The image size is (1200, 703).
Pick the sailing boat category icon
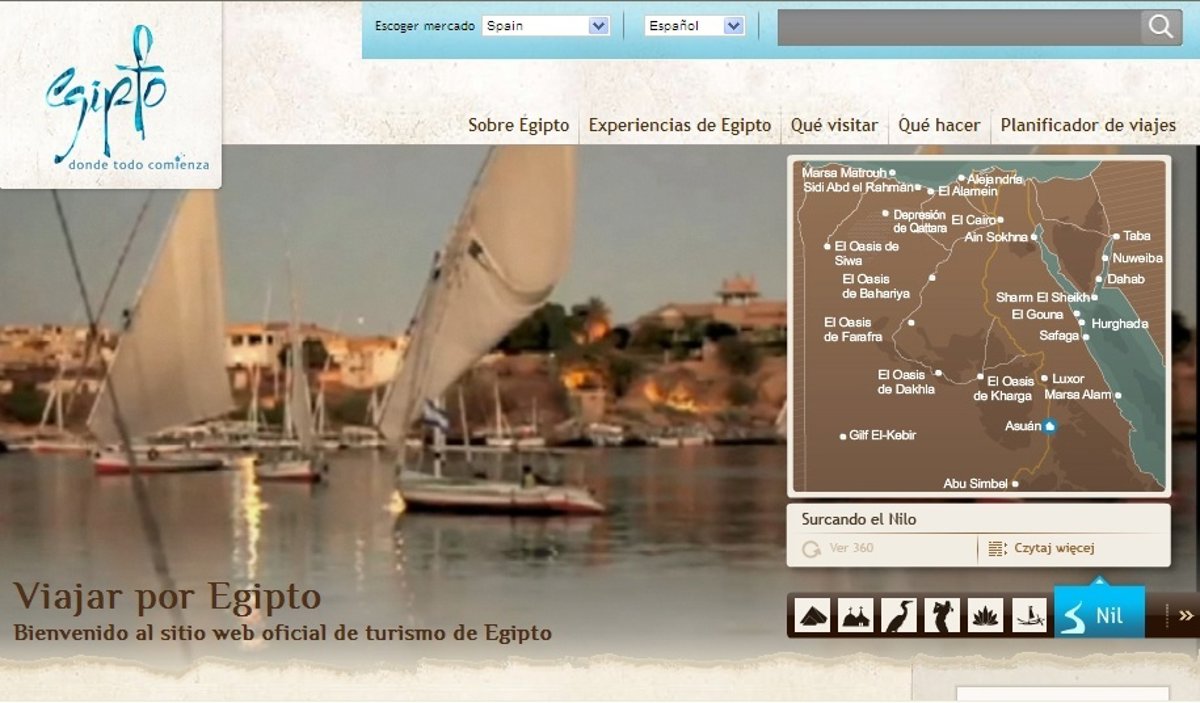(1029, 615)
